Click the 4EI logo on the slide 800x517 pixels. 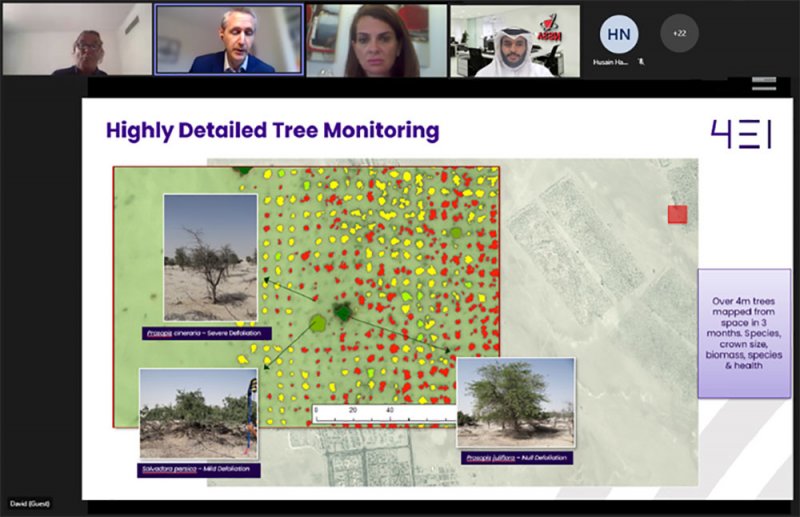[741, 134]
